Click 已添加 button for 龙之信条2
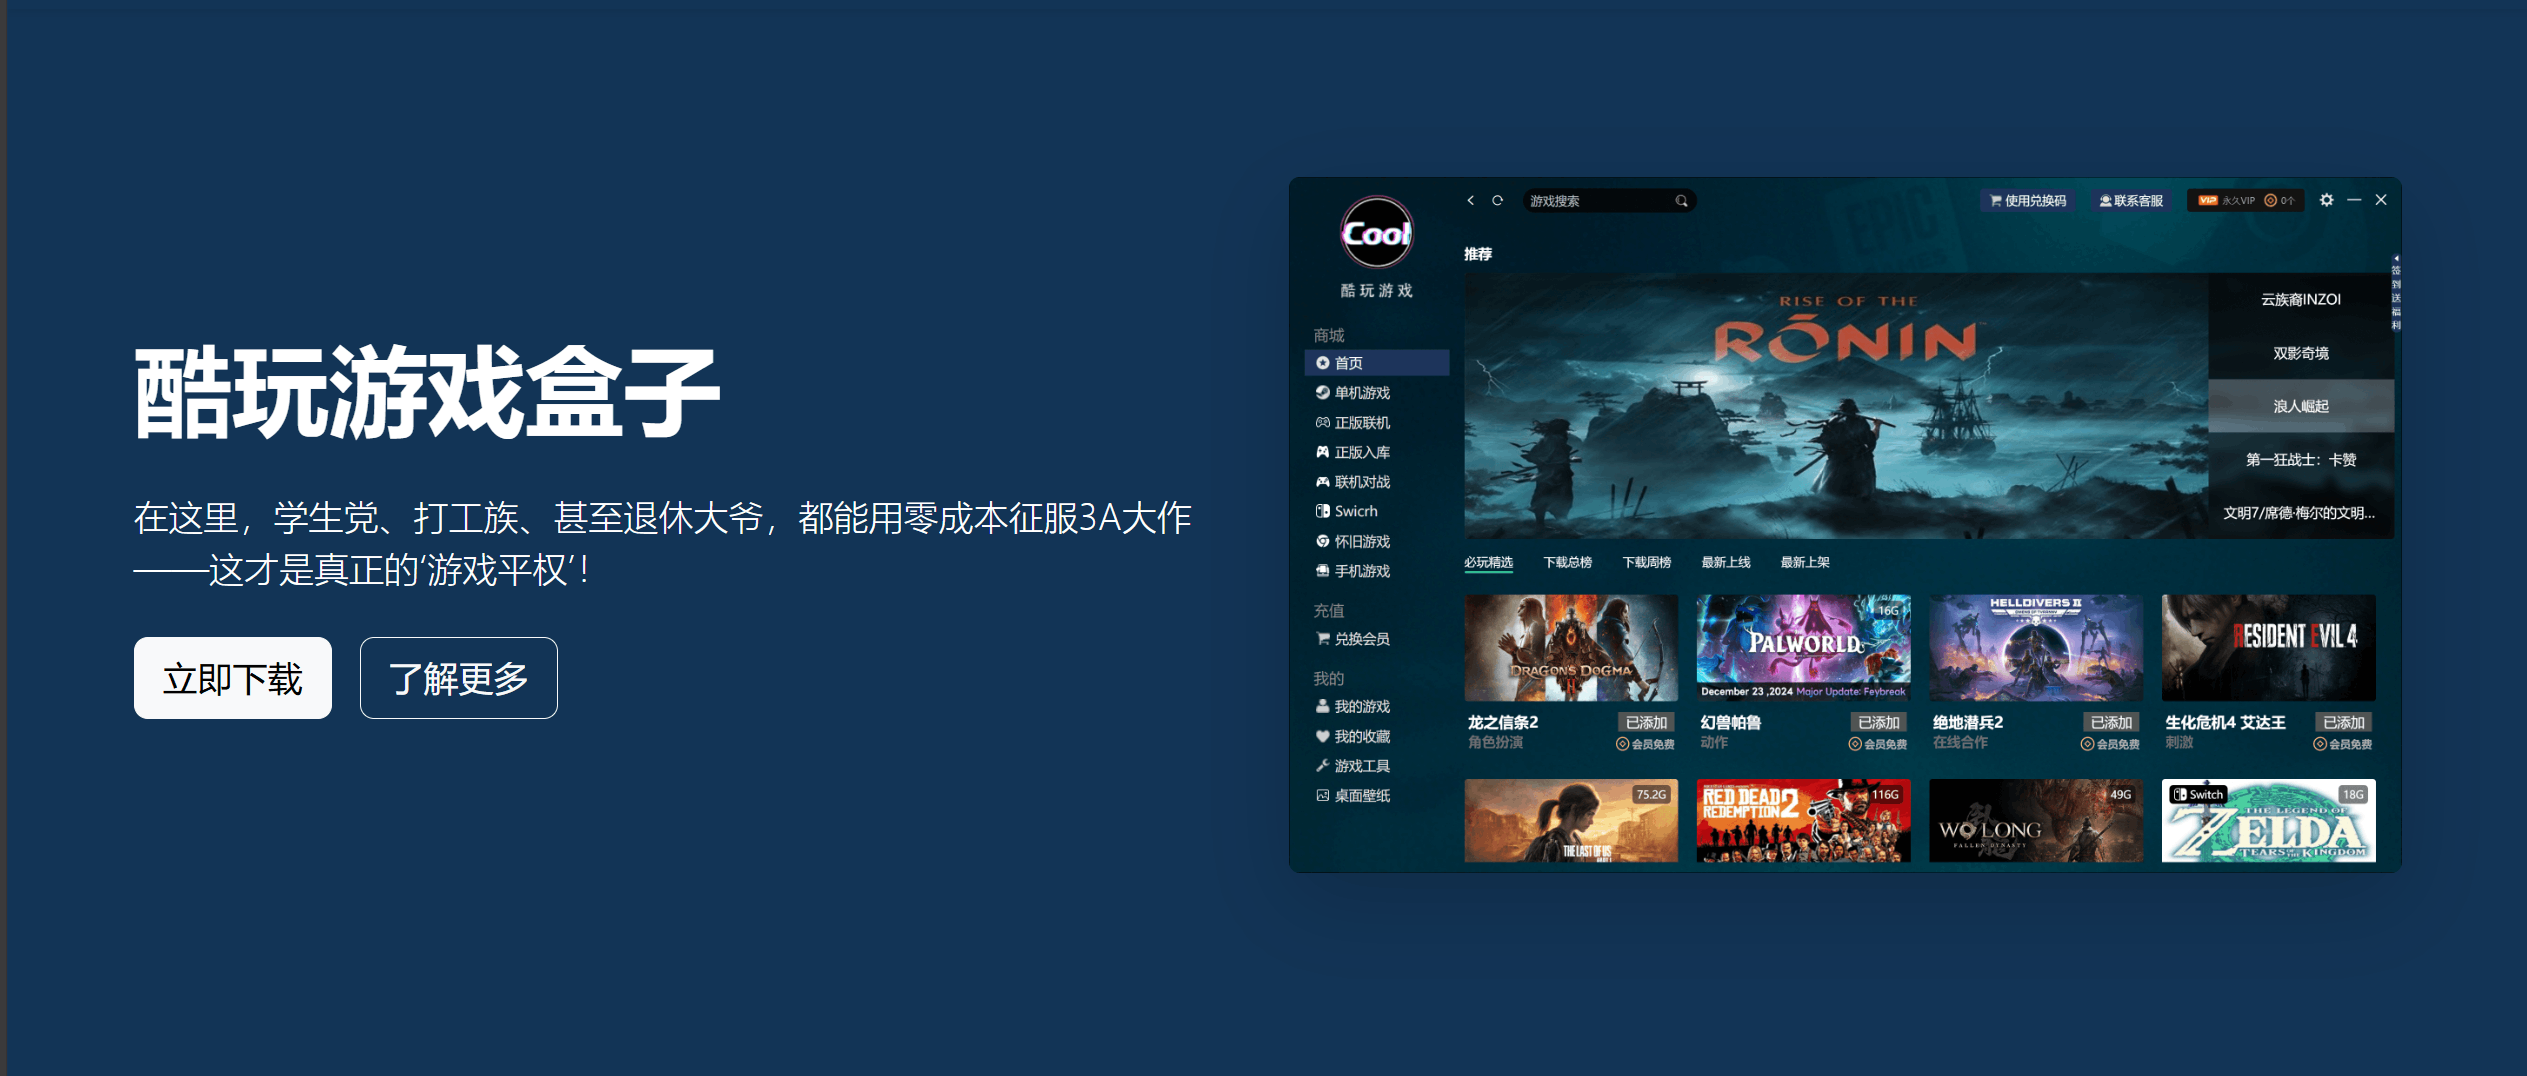2527x1076 pixels. click(x=1646, y=722)
